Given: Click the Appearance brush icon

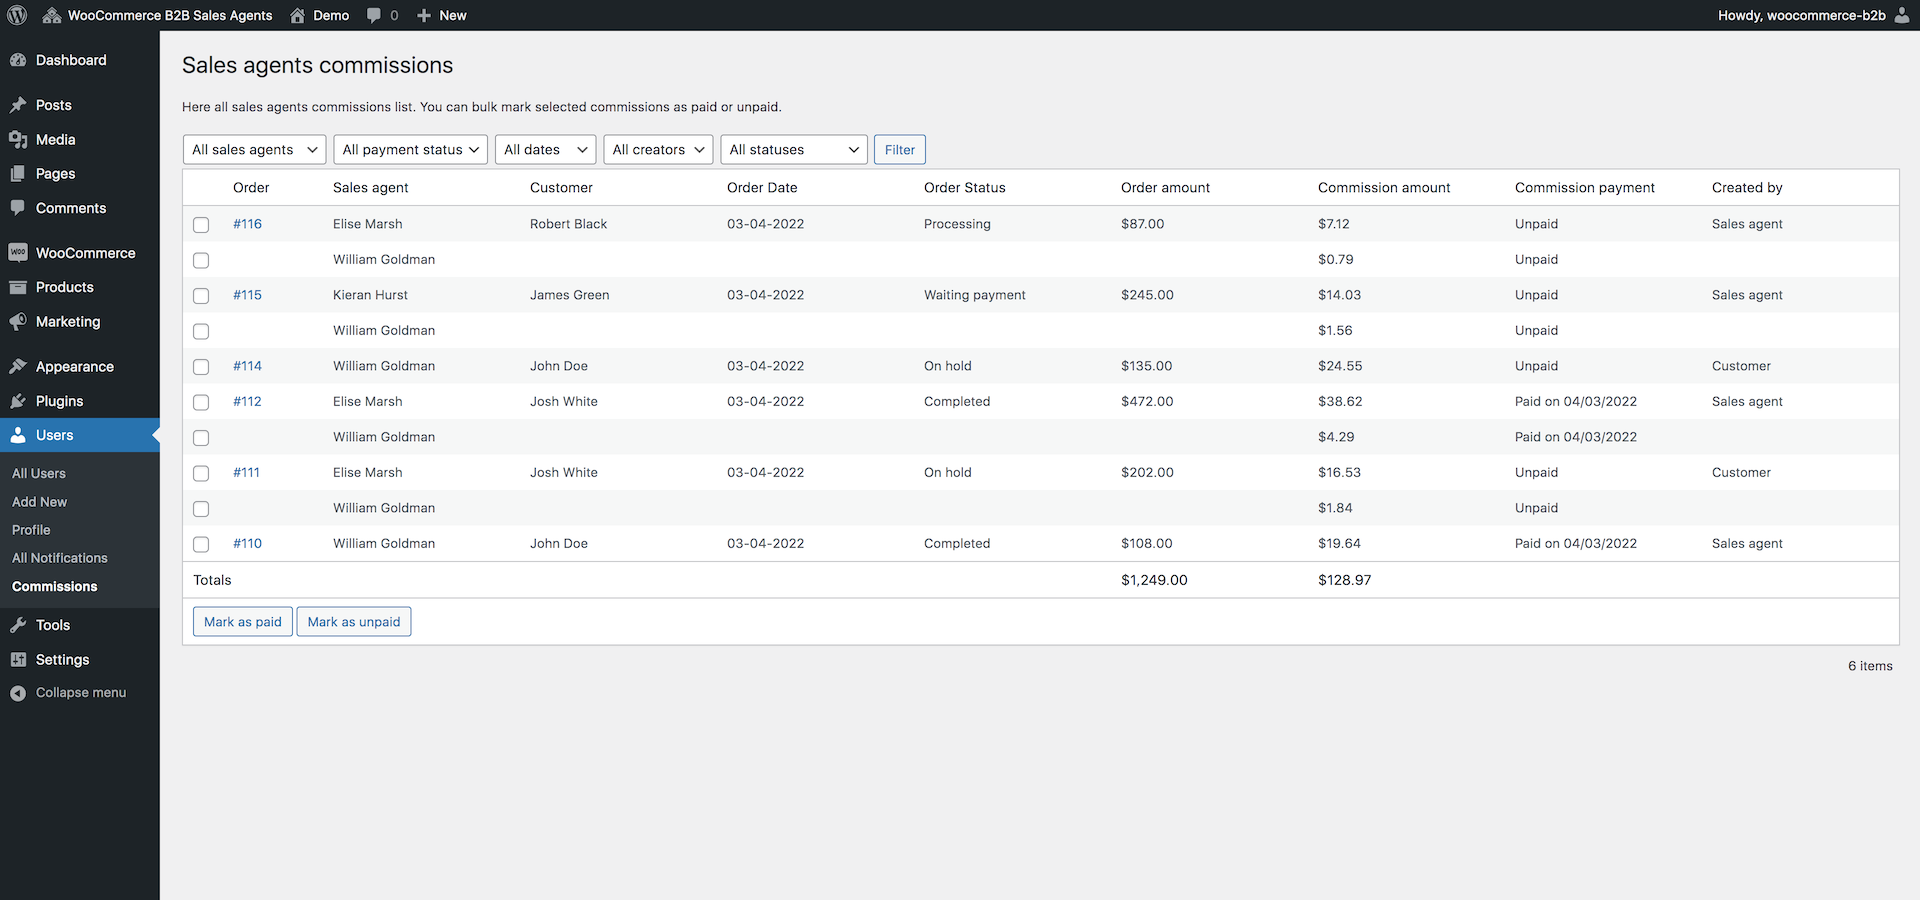Looking at the screenshot, I should (x=19, y=366).
